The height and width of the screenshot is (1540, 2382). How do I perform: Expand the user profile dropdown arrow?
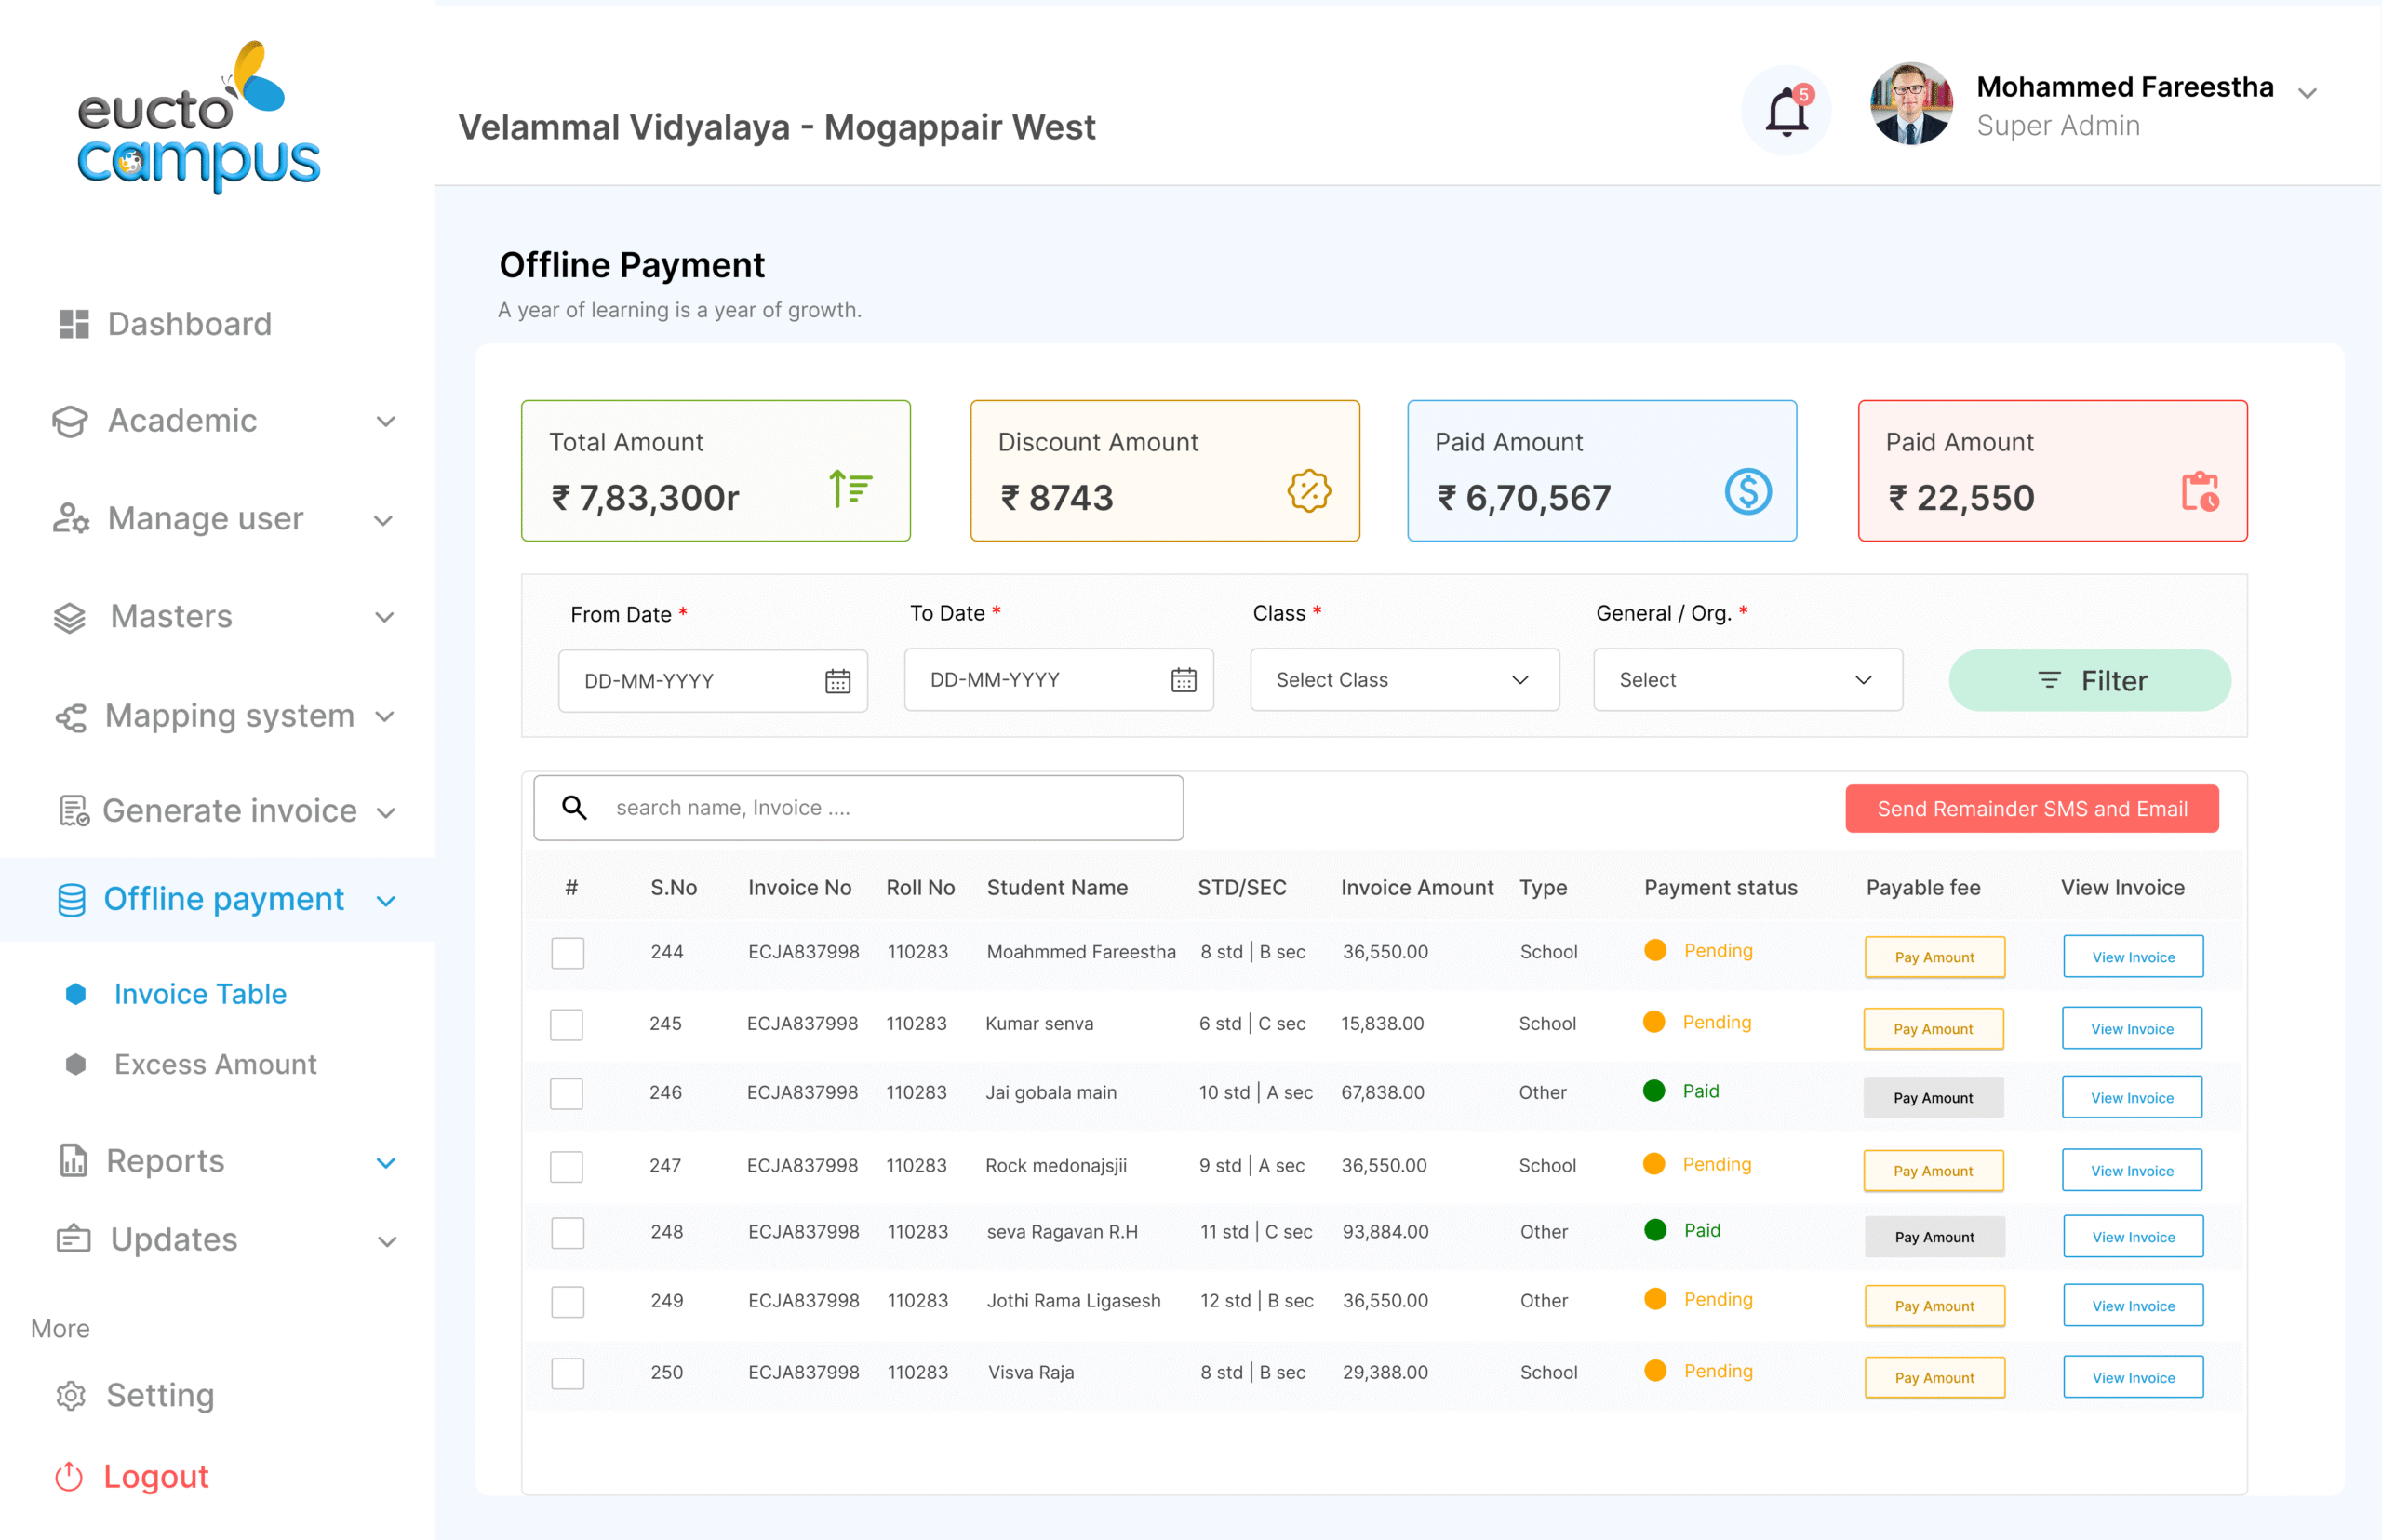click(2307, 93)
